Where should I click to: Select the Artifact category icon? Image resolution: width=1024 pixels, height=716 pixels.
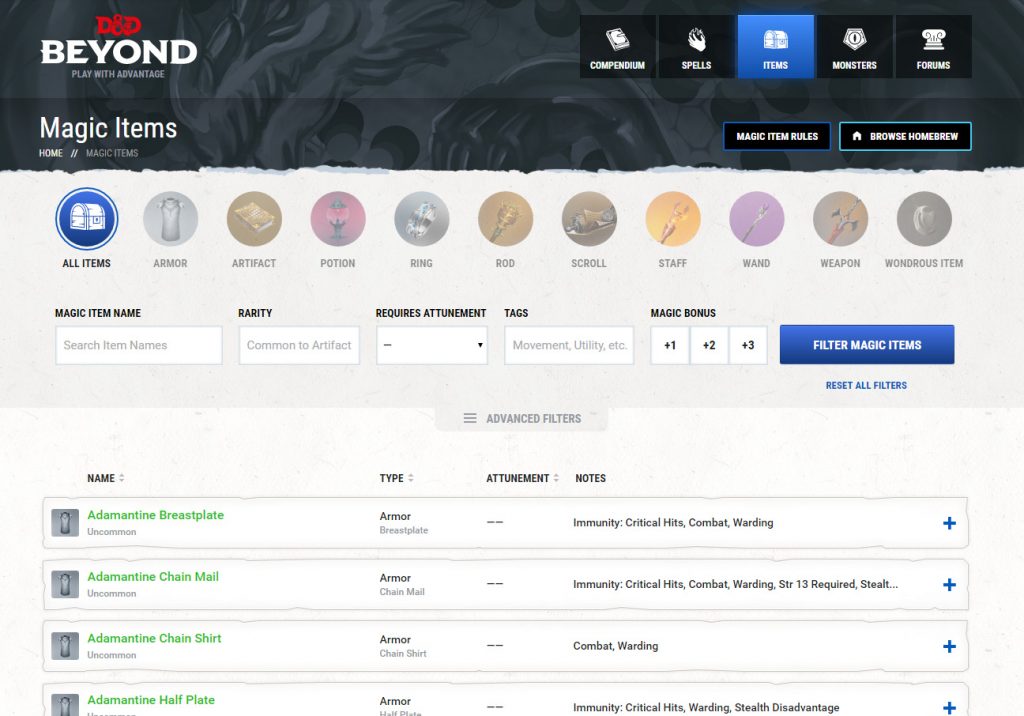click(254, 220)
